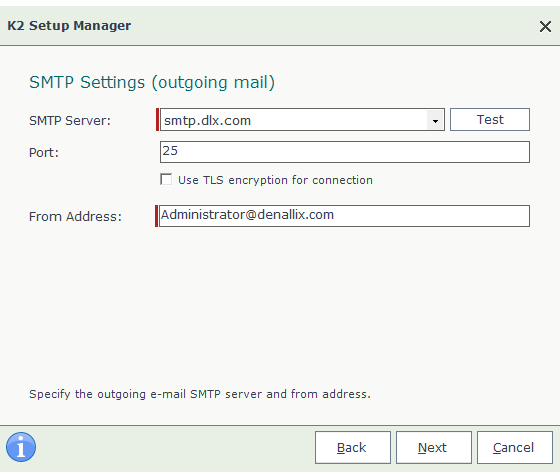The height and width of the screenshot is (472, 560).
Task: Click the Specify the outgoing e-mail instruction text
Action: (200, 394)
